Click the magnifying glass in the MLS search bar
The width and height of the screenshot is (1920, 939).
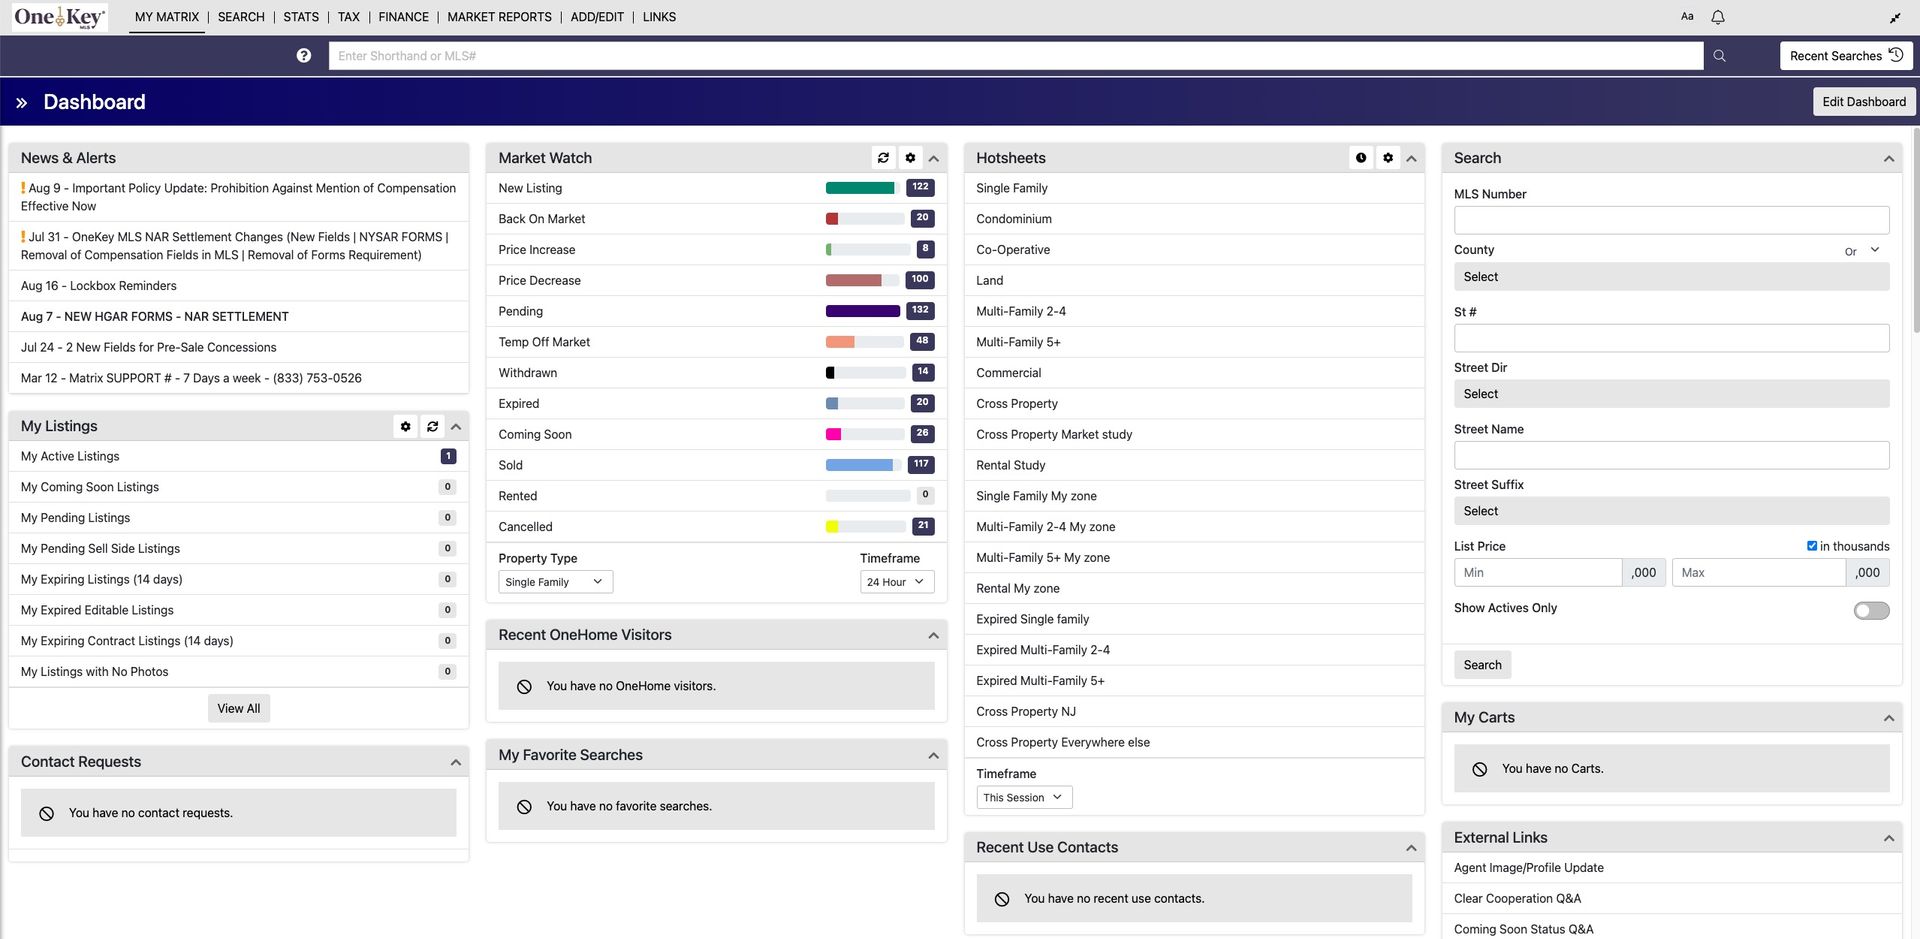click(x=1719, y=55)
